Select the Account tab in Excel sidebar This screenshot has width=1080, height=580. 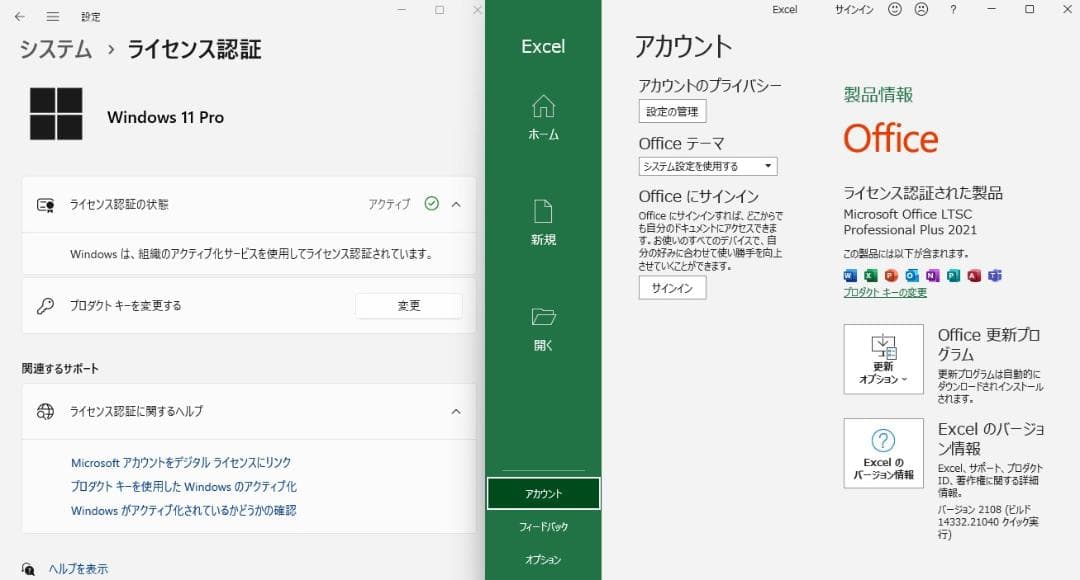coord(543,493)
